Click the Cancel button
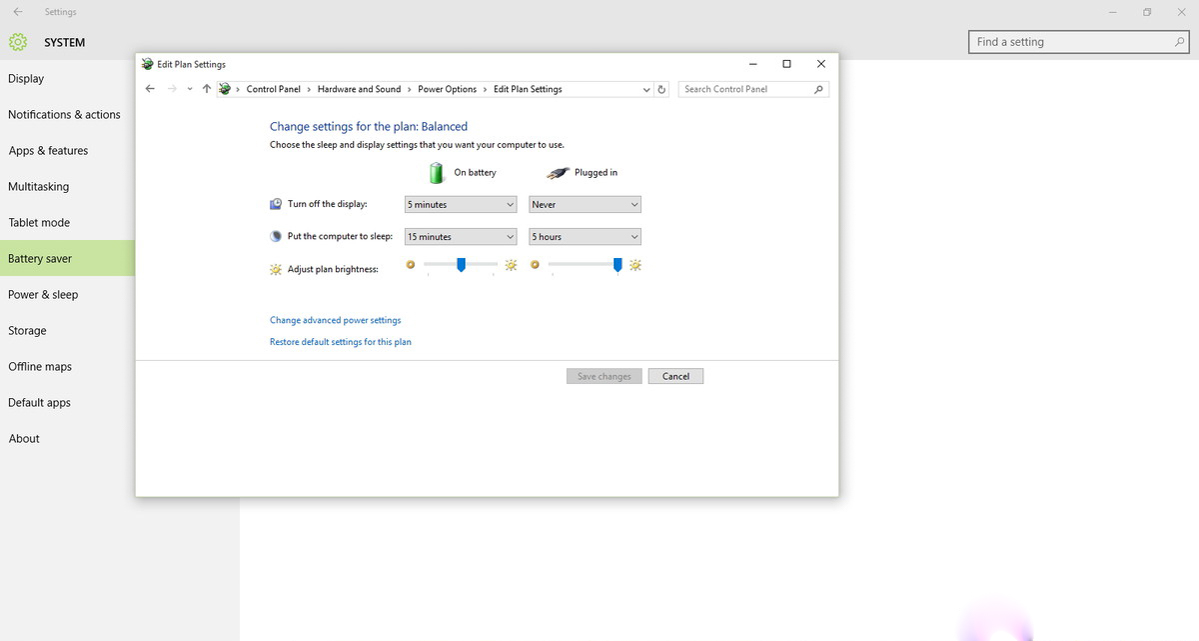Screen dimensions: 1199x641 coord(675,376)
